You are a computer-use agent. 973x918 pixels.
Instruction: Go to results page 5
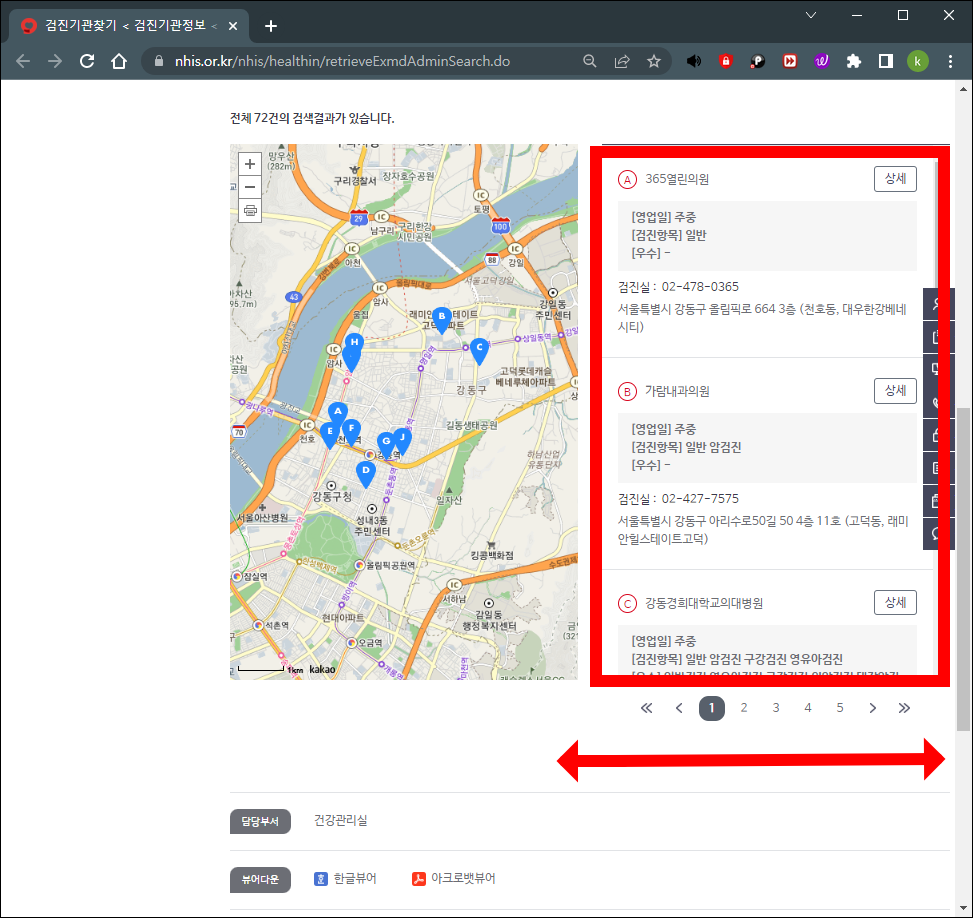[840, 708]
